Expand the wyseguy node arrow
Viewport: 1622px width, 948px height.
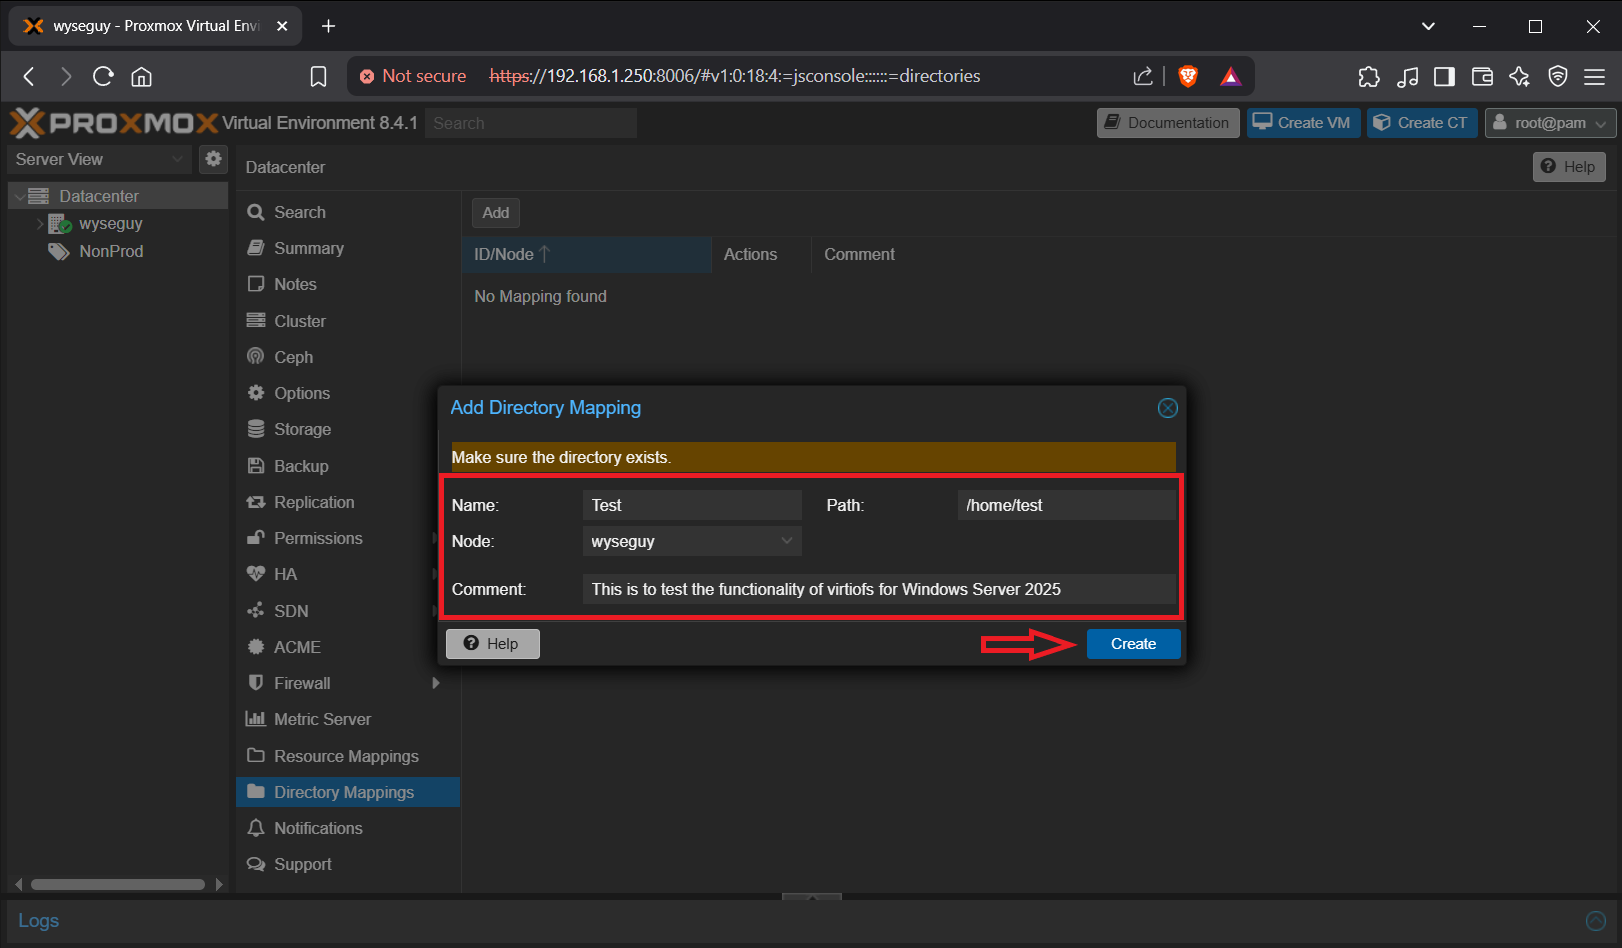(40, 224)
